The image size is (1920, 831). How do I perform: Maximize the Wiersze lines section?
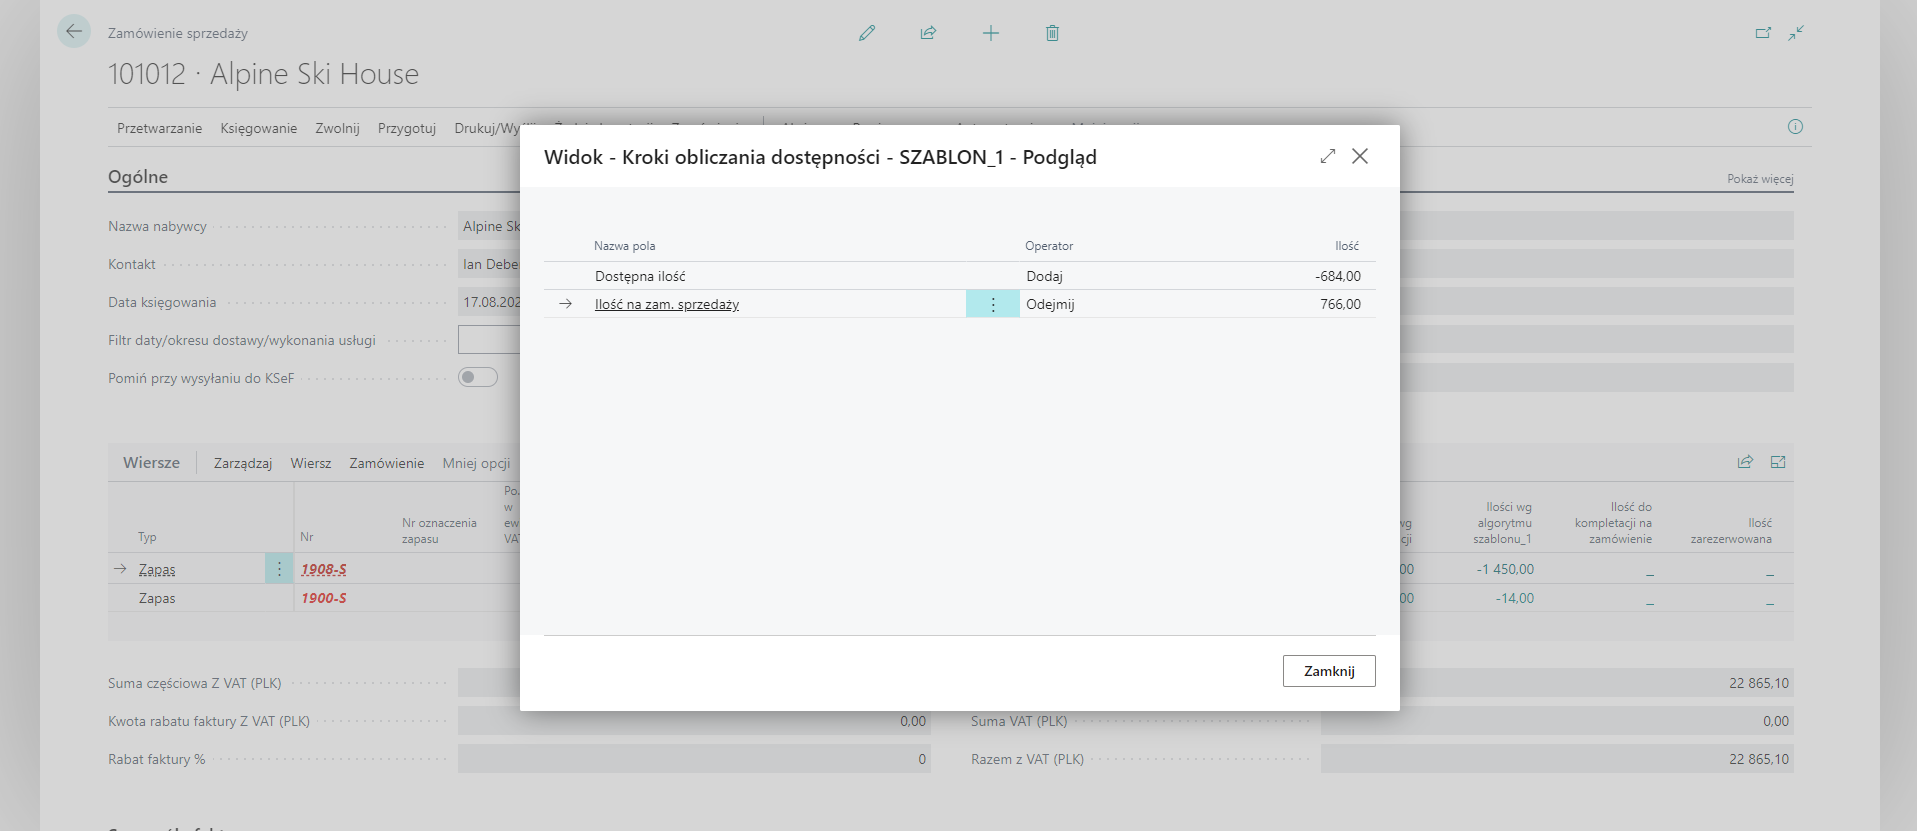tap(1778, 462)
